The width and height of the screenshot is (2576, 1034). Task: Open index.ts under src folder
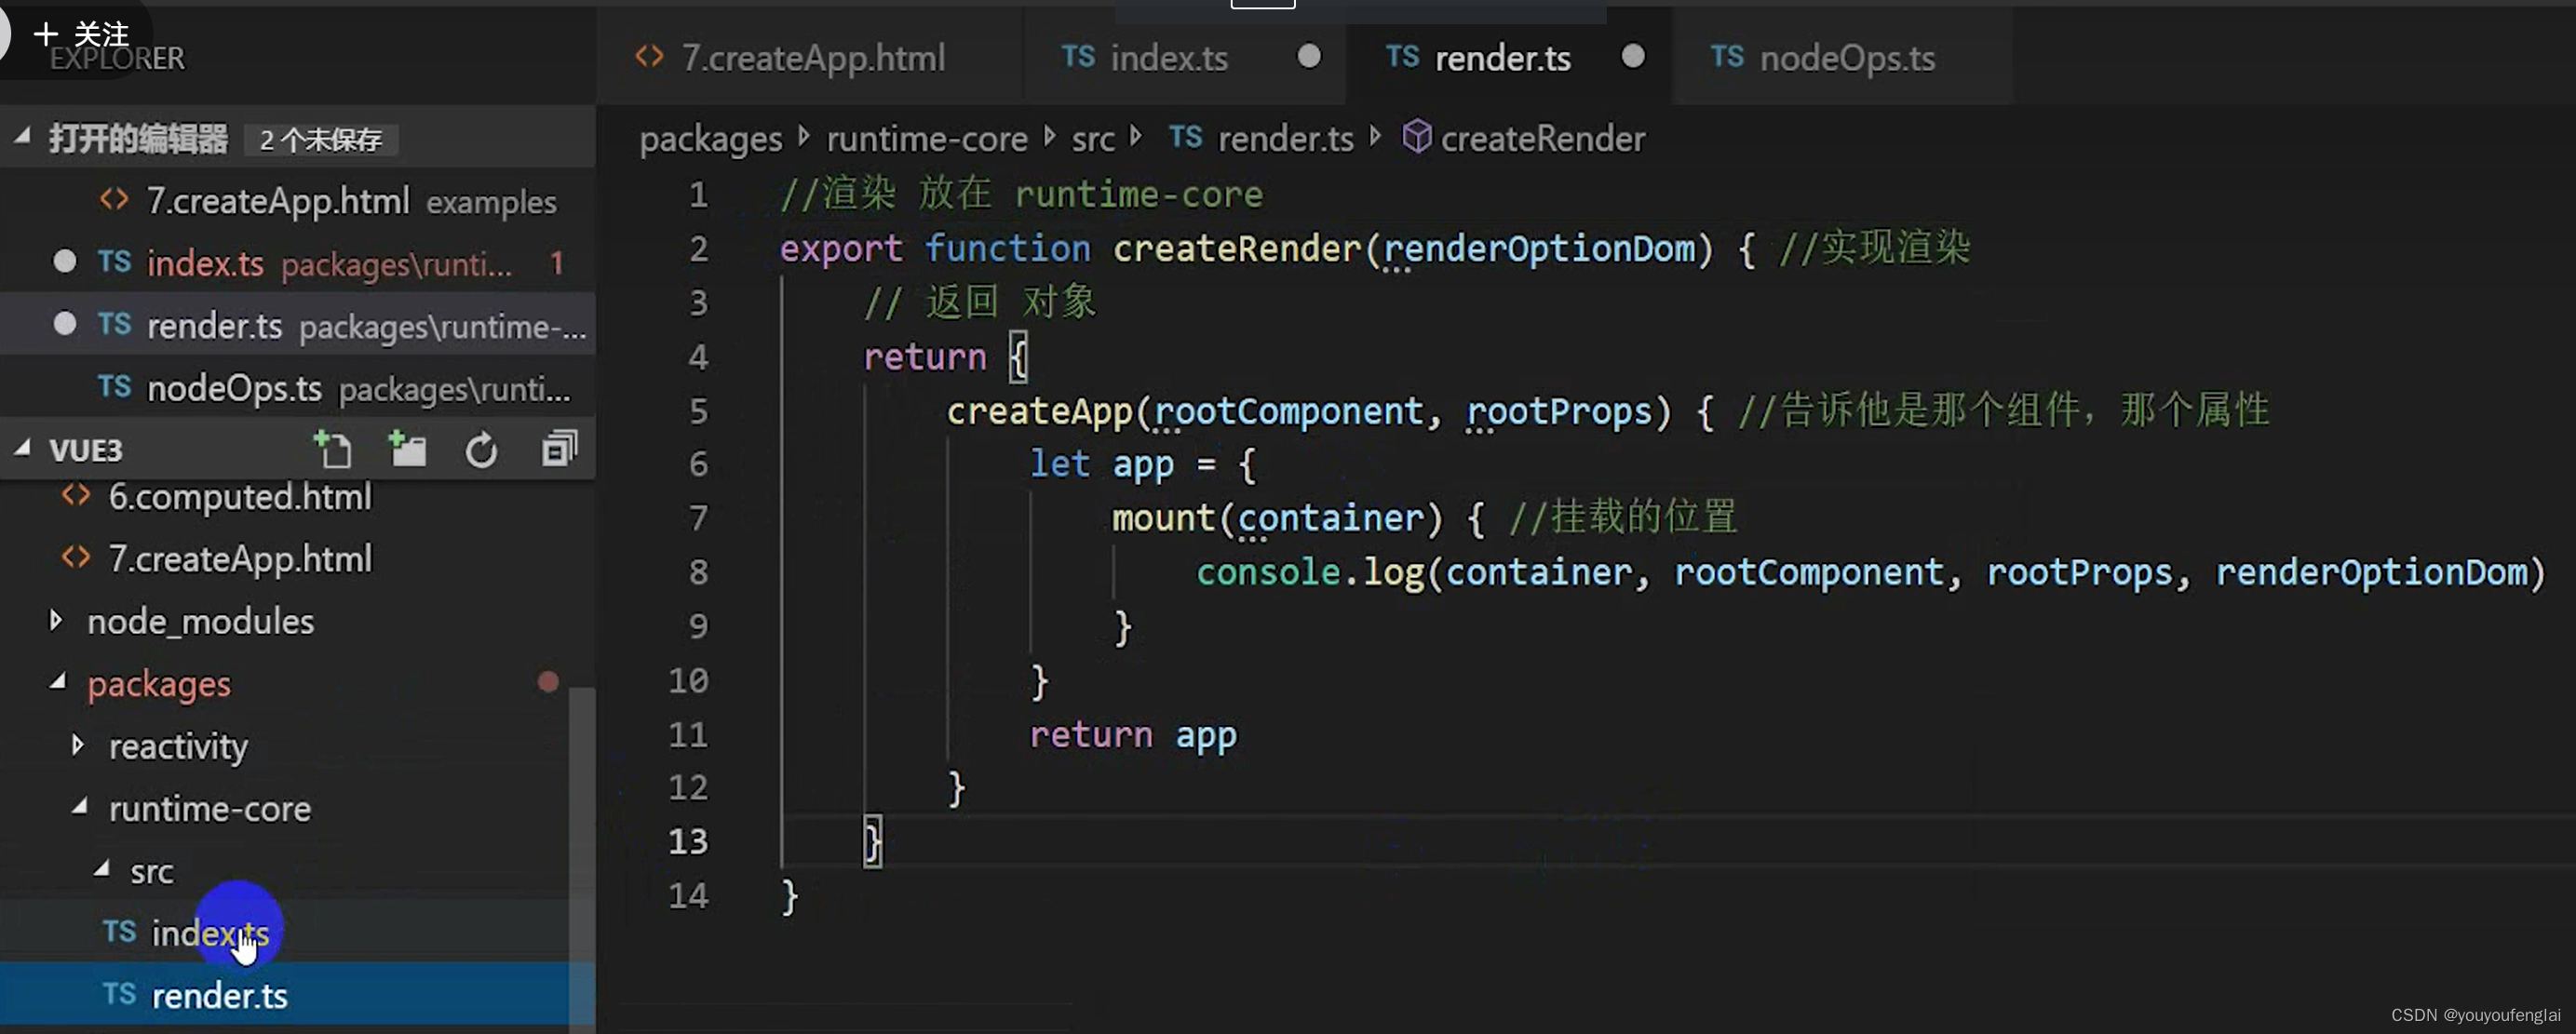tap(285, 933)
